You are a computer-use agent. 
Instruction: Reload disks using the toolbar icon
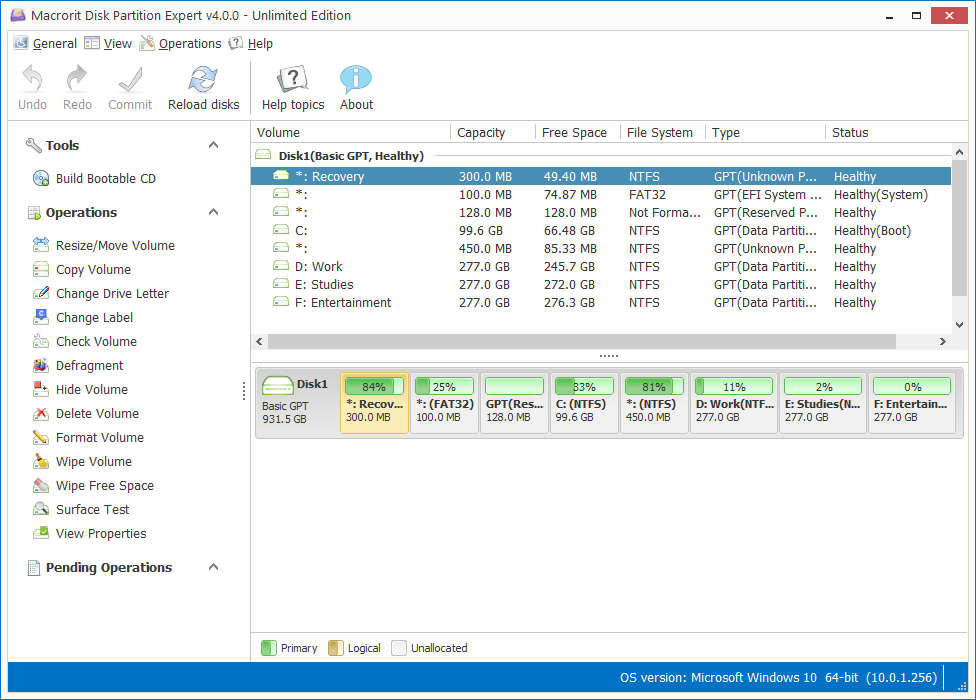coord(204,79)
